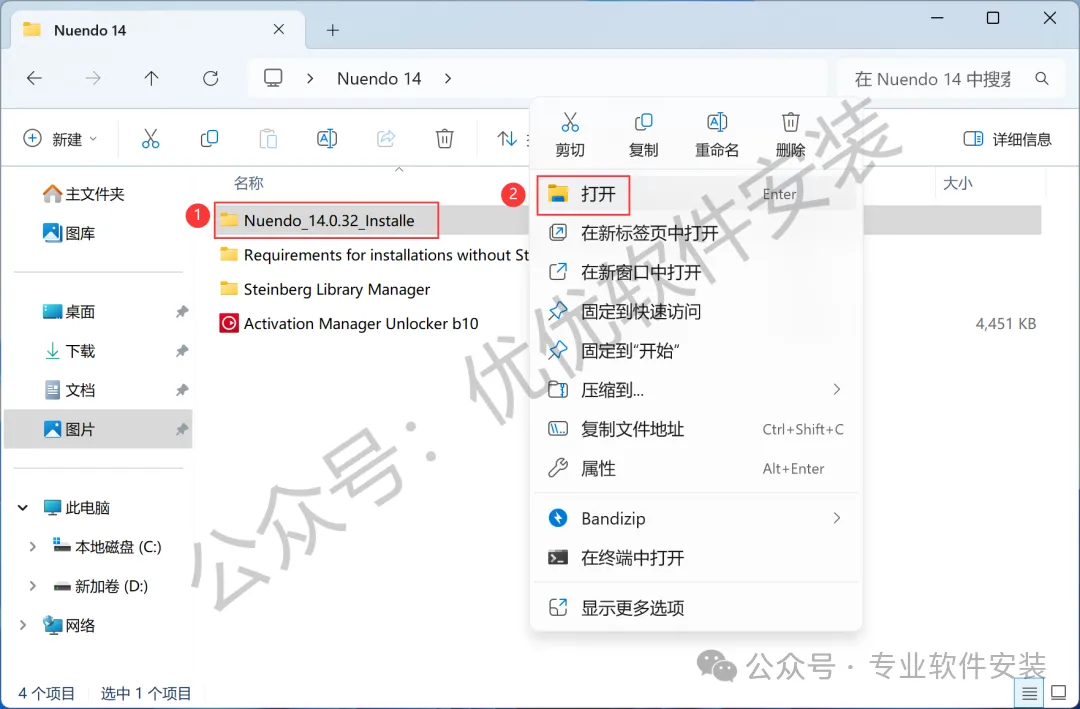Open the Sort options icon in toolbar
This screenshot has height=709, width=1080.
tap(507, 138)
